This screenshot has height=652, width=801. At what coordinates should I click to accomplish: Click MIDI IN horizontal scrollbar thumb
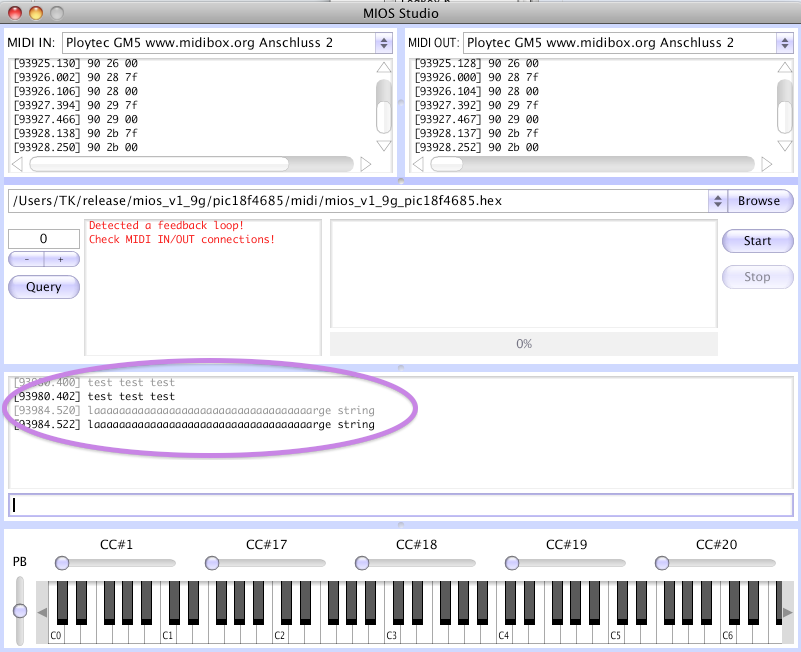(159, 164)
